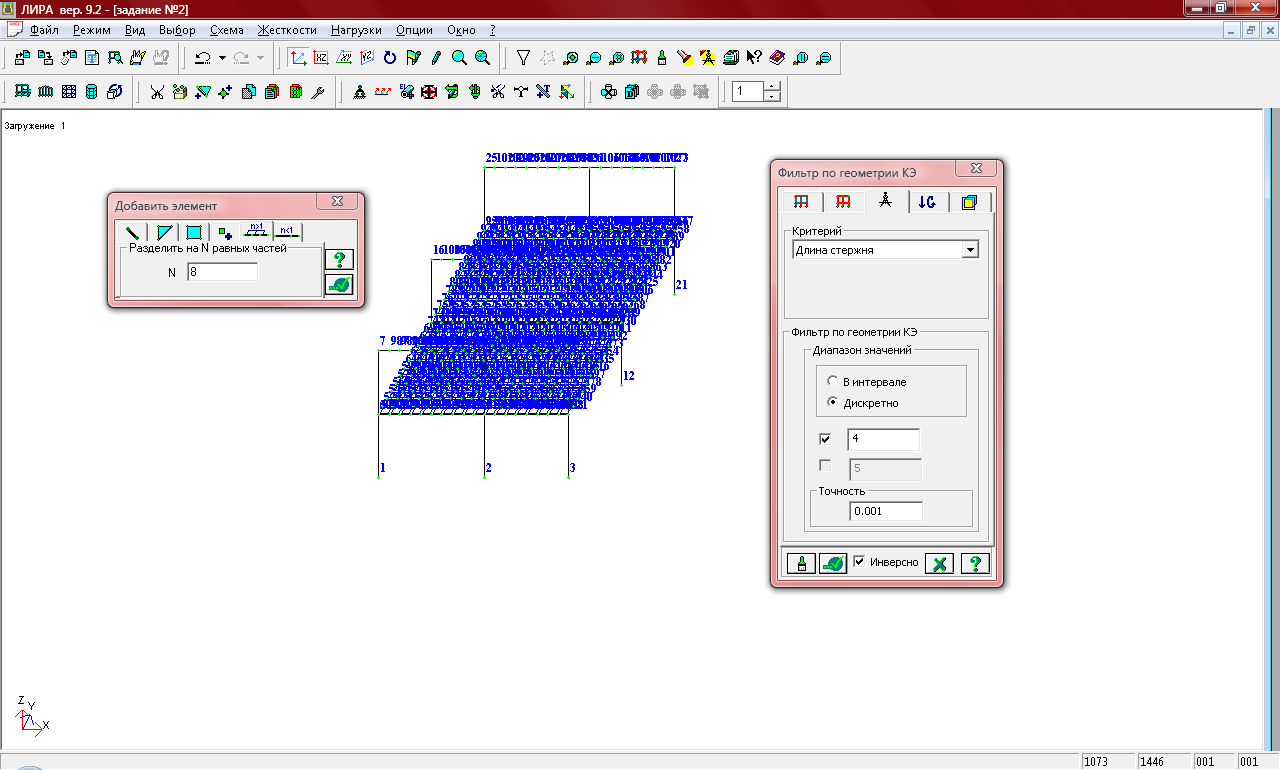The width and height of the screenshot is (1280, 770).
Task: Click the help question button in filter dialog
Action: (975, 563)
